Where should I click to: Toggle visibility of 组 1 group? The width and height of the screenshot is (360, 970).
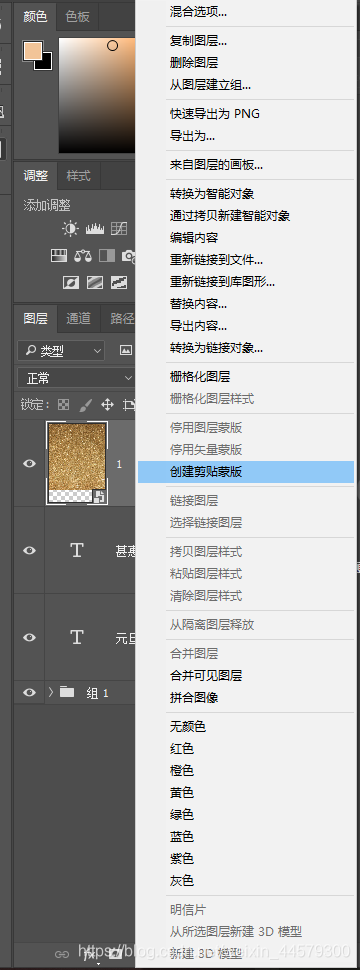[x=29, y=692]
